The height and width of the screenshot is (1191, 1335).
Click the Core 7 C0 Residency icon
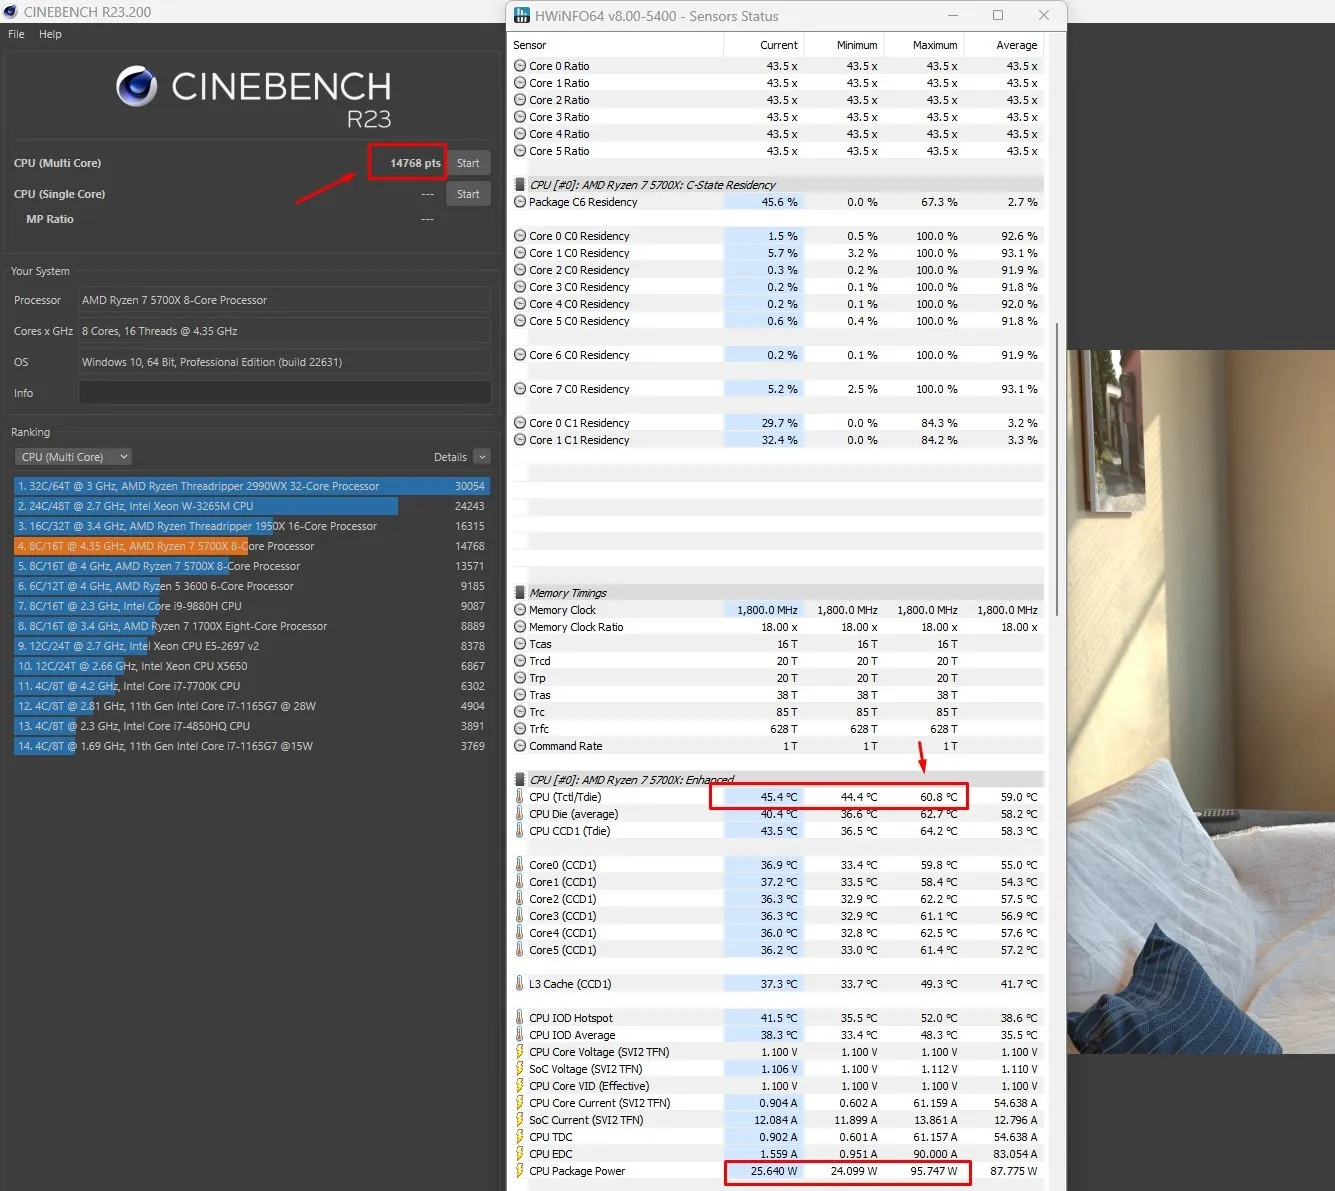(x=520, y=389)
